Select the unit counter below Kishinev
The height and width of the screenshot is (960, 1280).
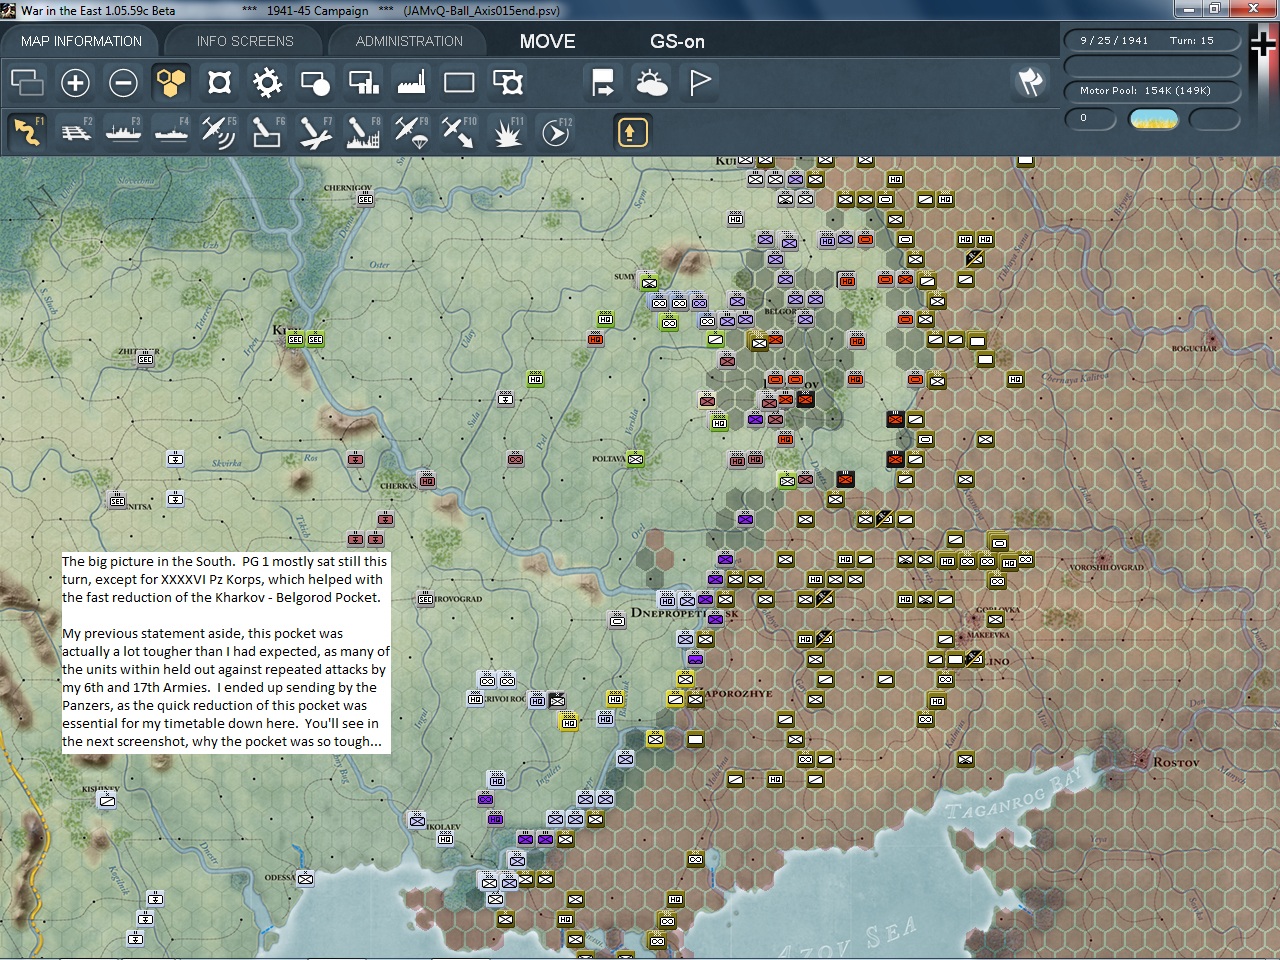click(x=106, y=800)
